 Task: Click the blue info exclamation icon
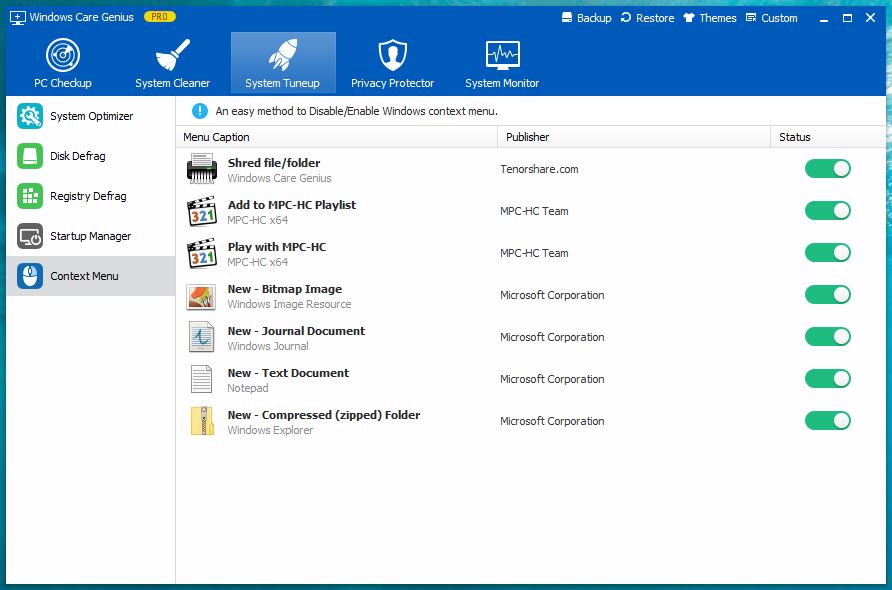pyautogui.click(x=200, y=111)
